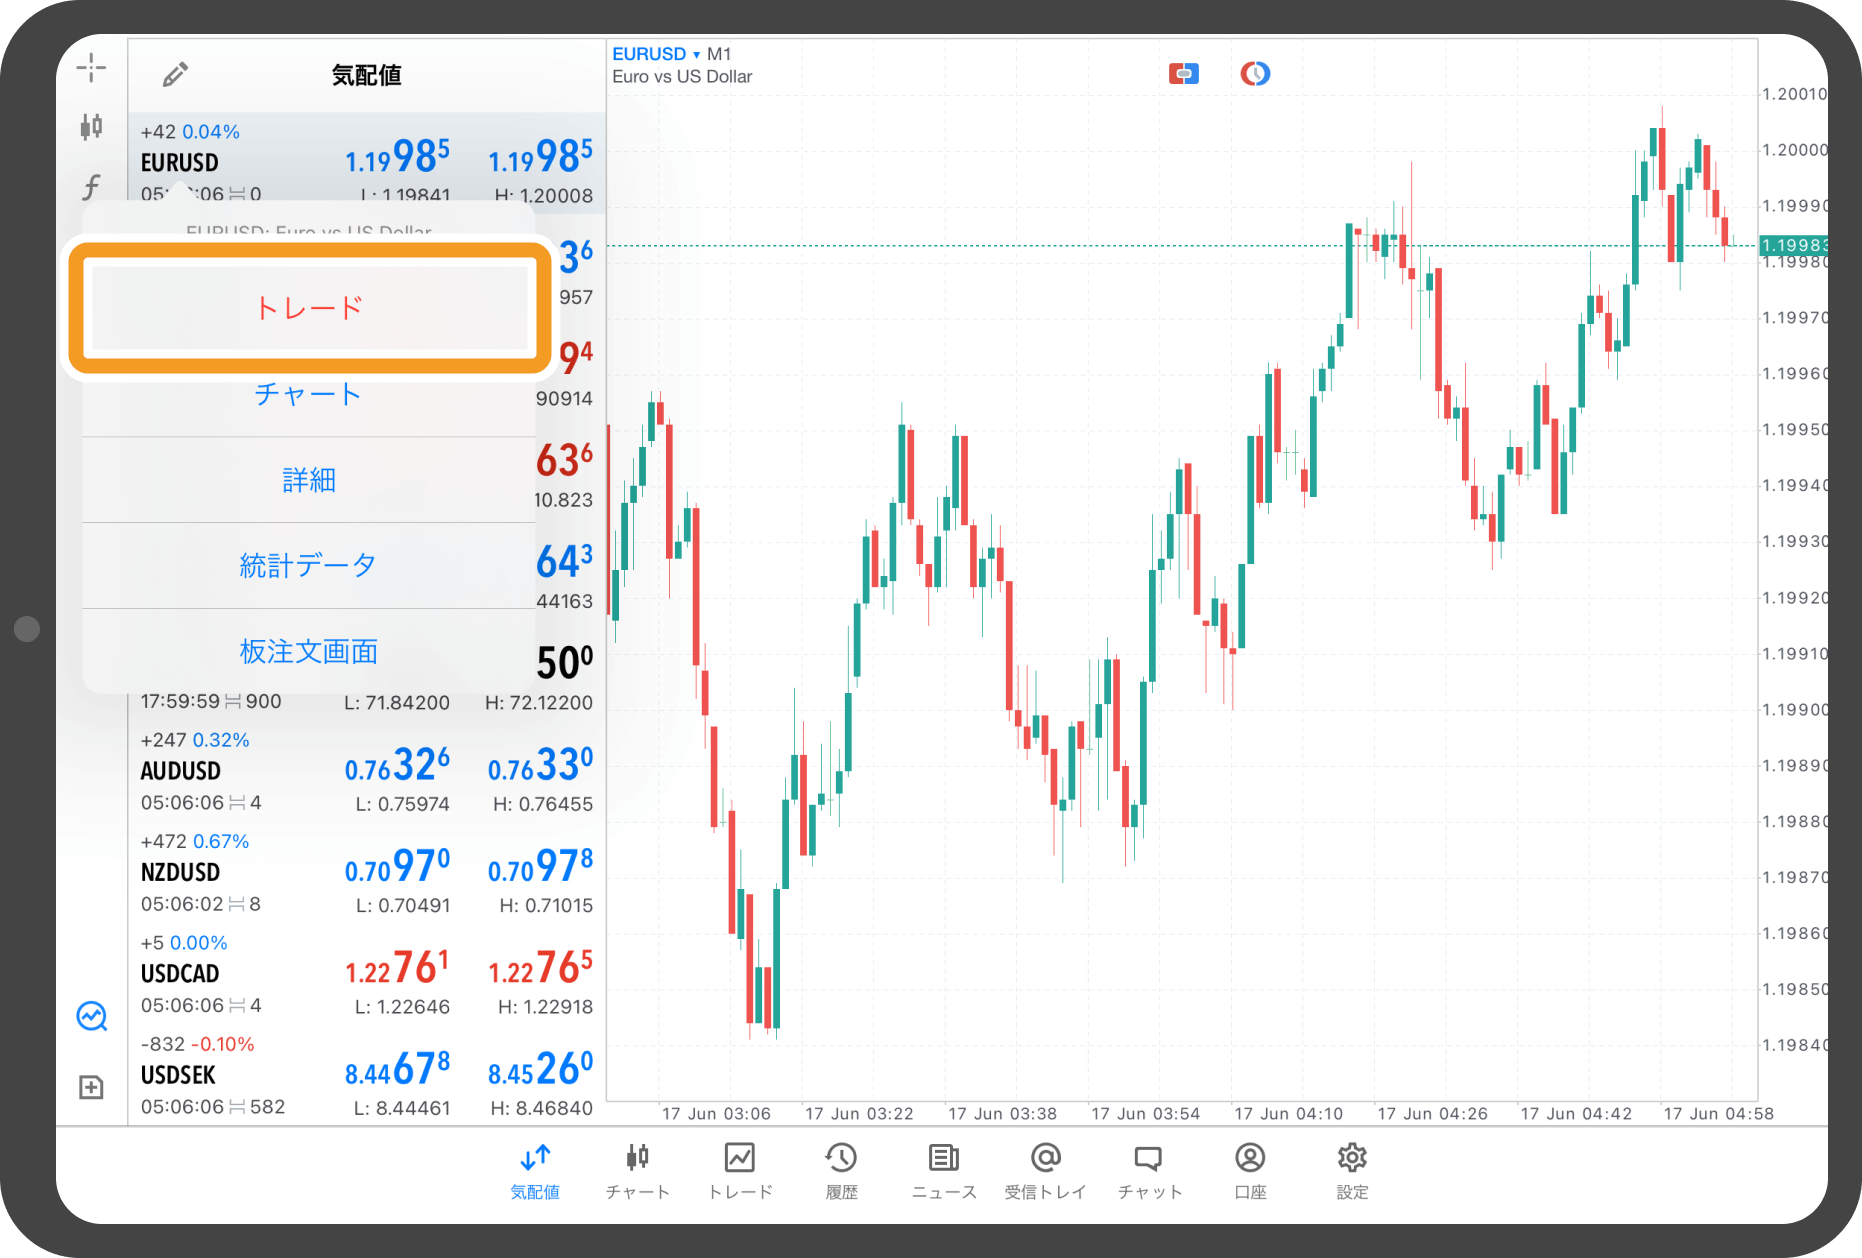The height and width of the screenshot is (1258, 1862).
Task: Tap the 1.19900 price scale label
Action: point(1794,710)
